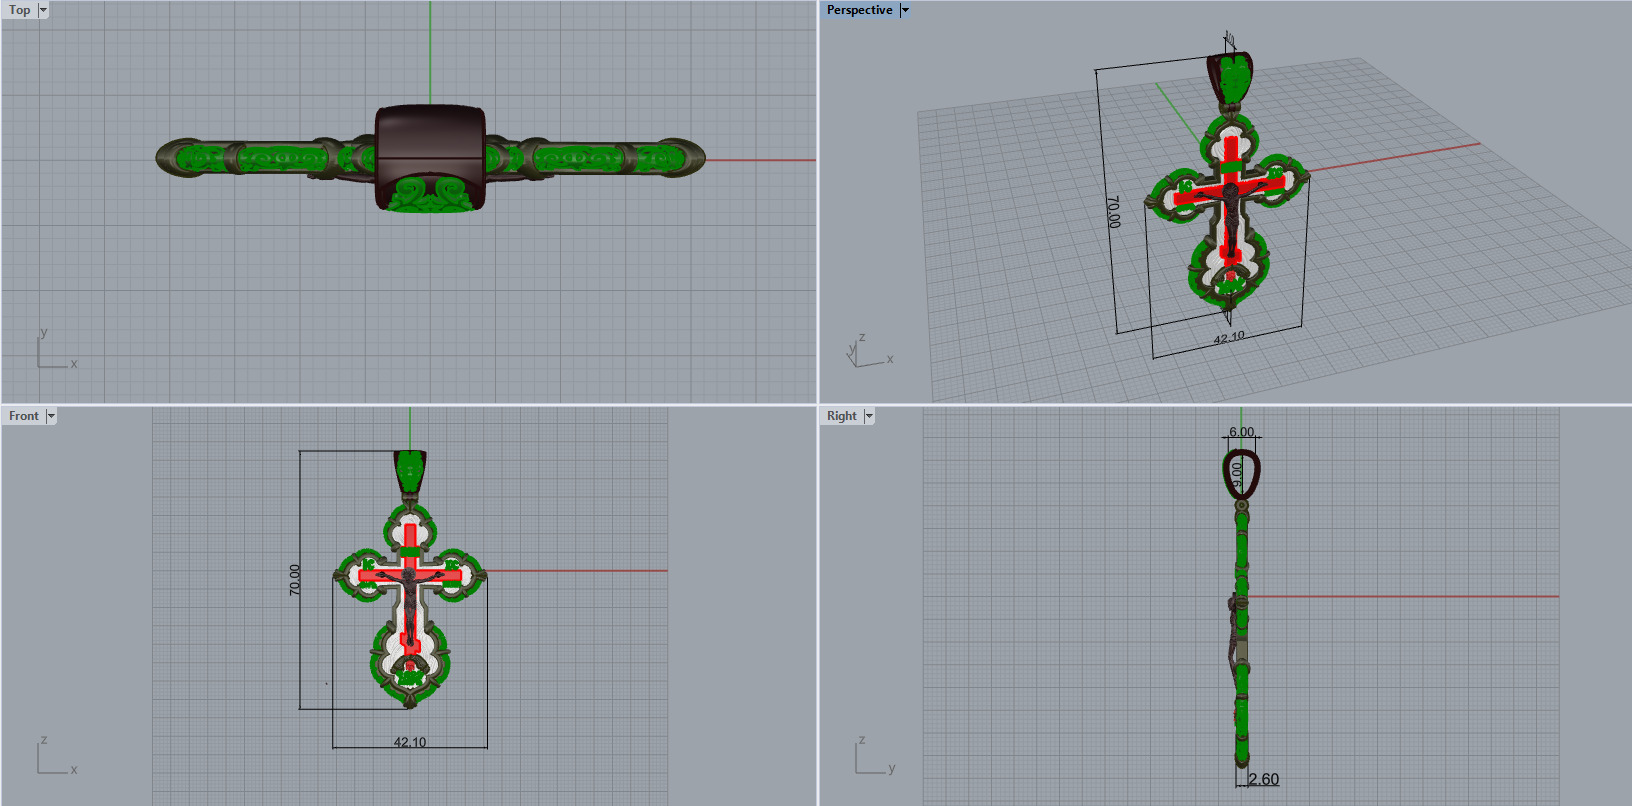
Task: Select the 42.10 dimension in Perspective view
Action: 1229,338
